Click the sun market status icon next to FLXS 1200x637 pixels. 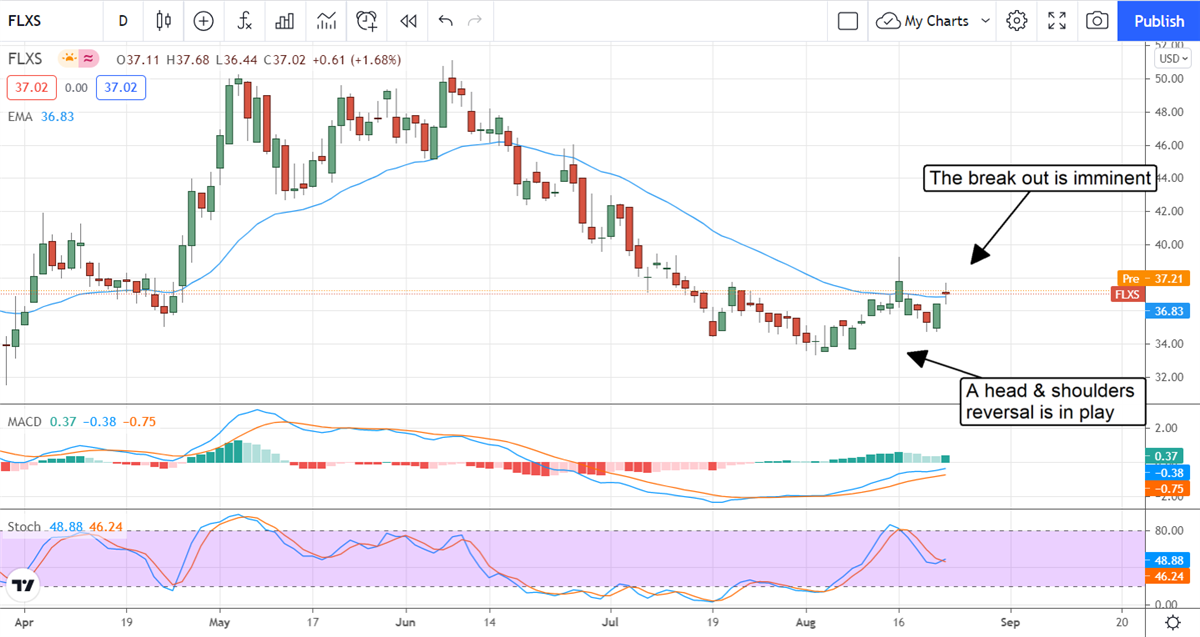(x=68, y=59)
